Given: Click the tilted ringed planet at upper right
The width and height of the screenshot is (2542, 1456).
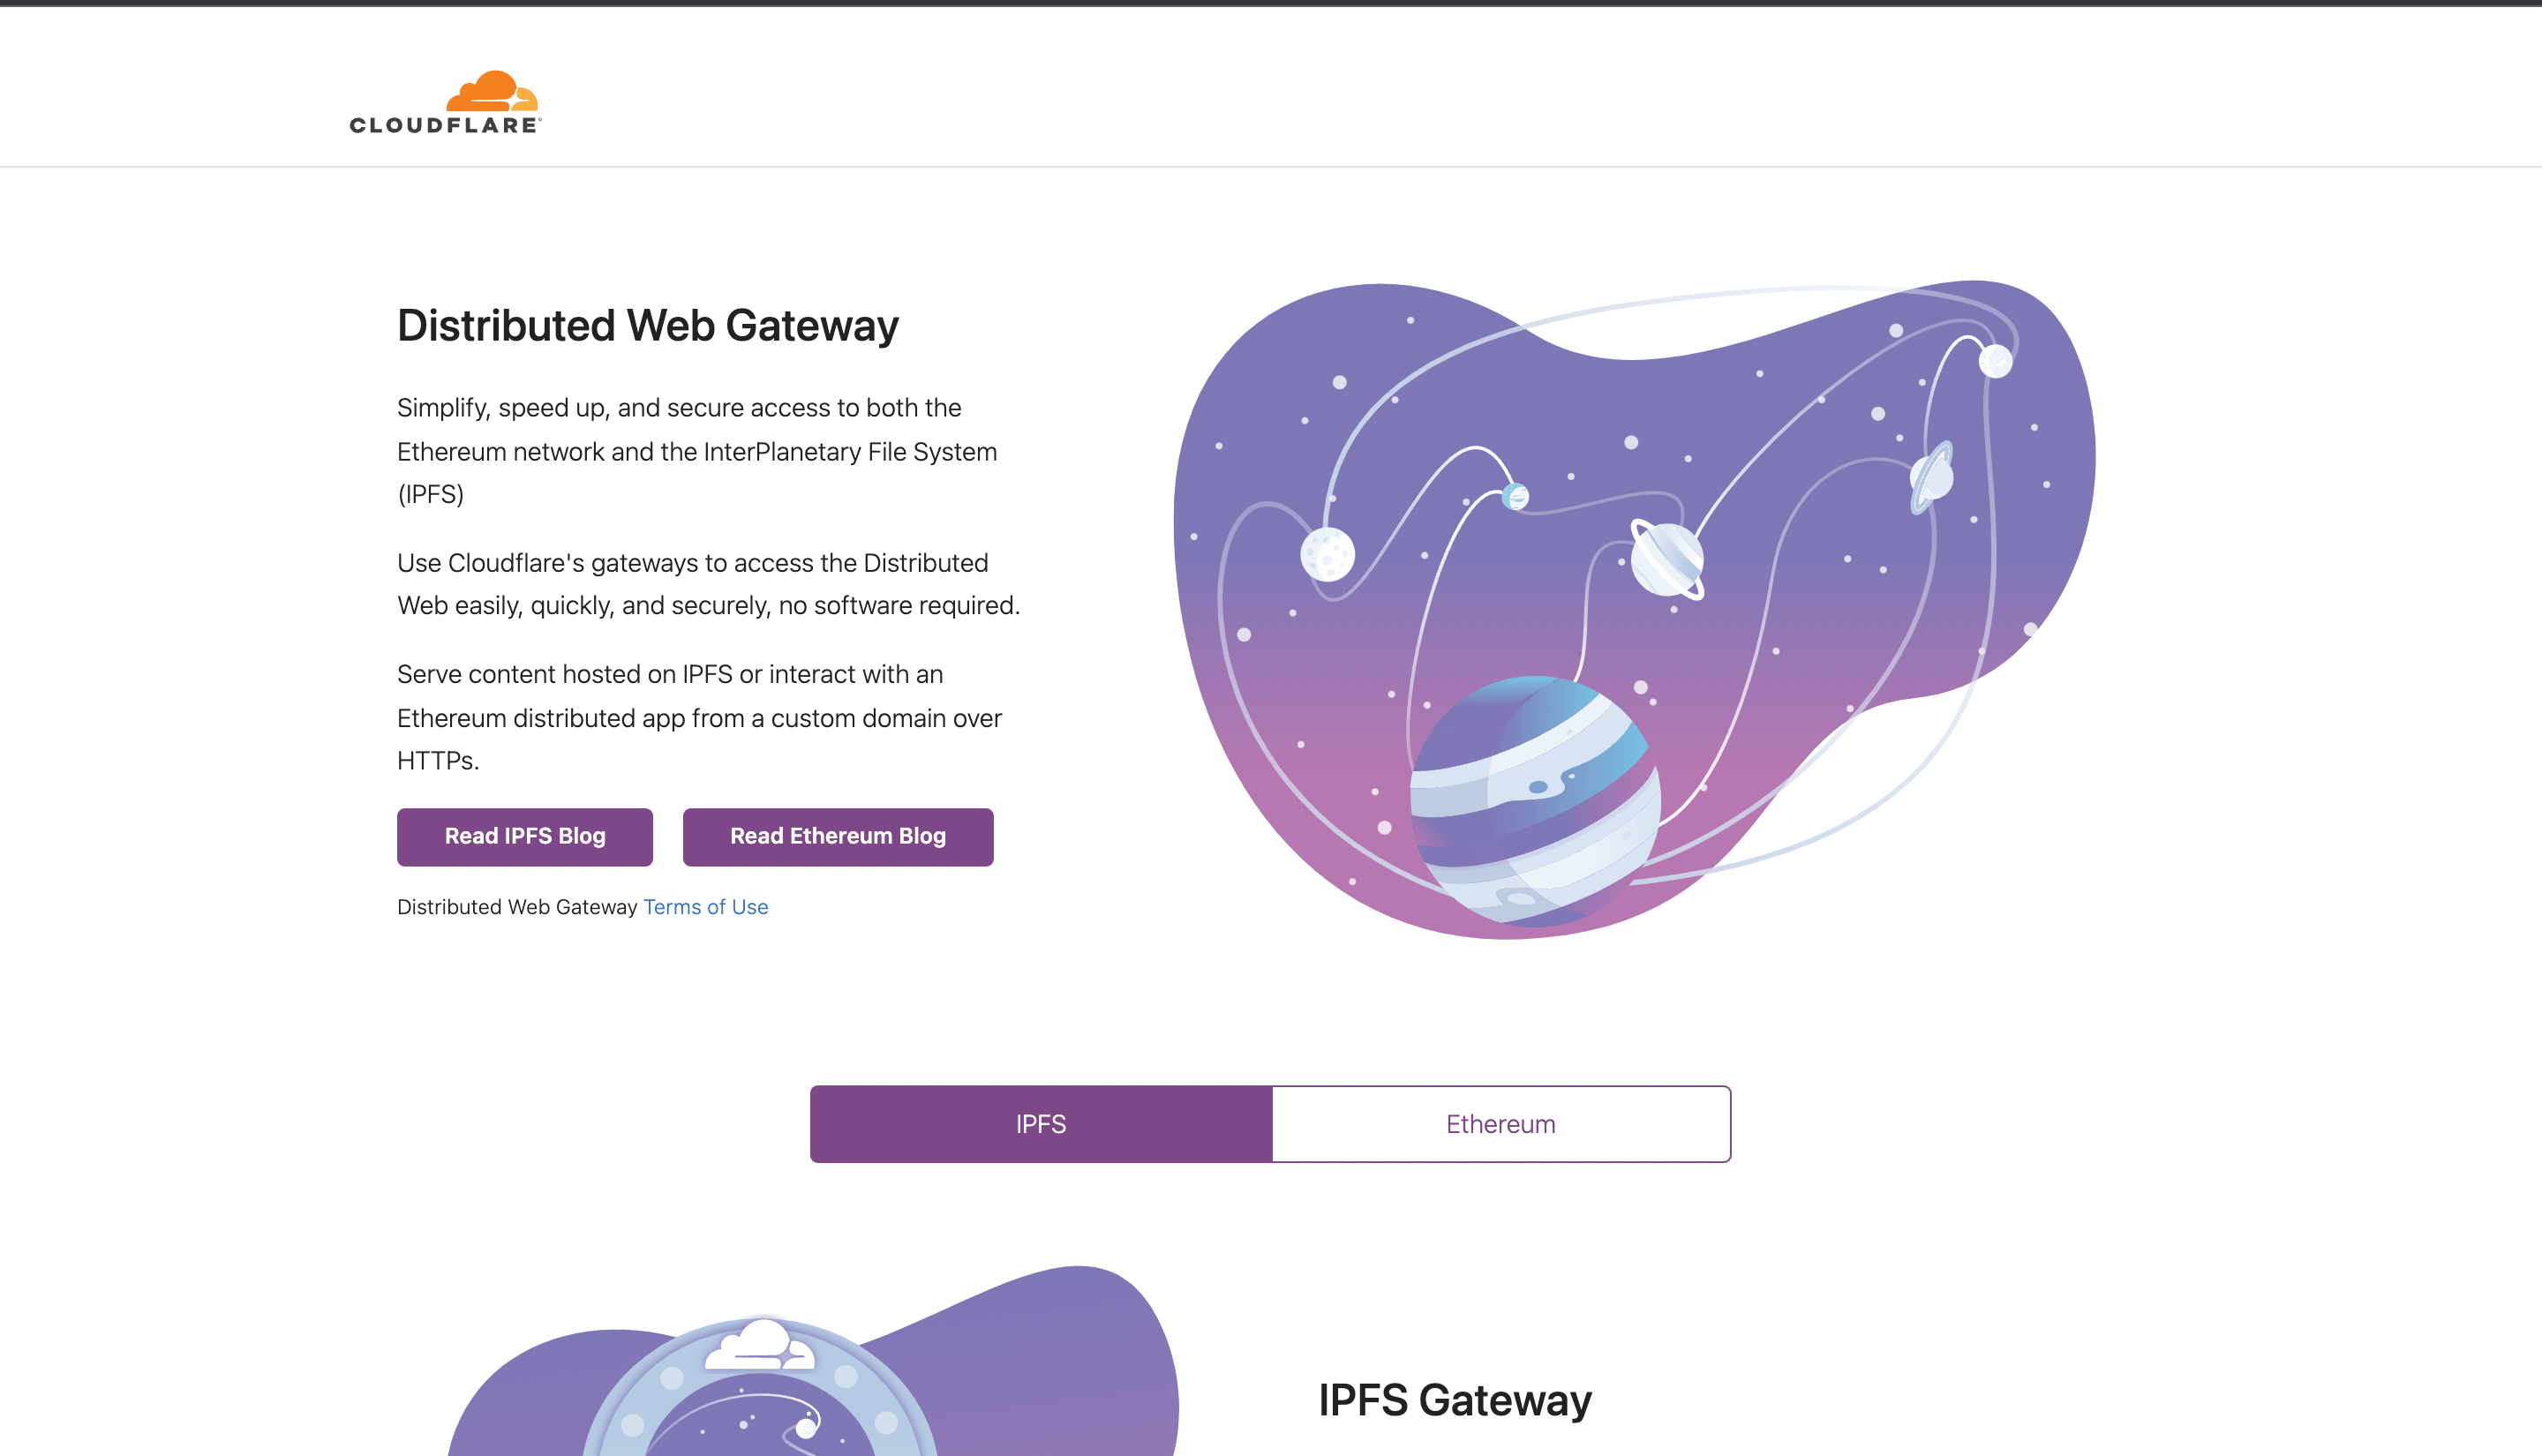Looking at the screenshot, I should [x=1931, y=477].
